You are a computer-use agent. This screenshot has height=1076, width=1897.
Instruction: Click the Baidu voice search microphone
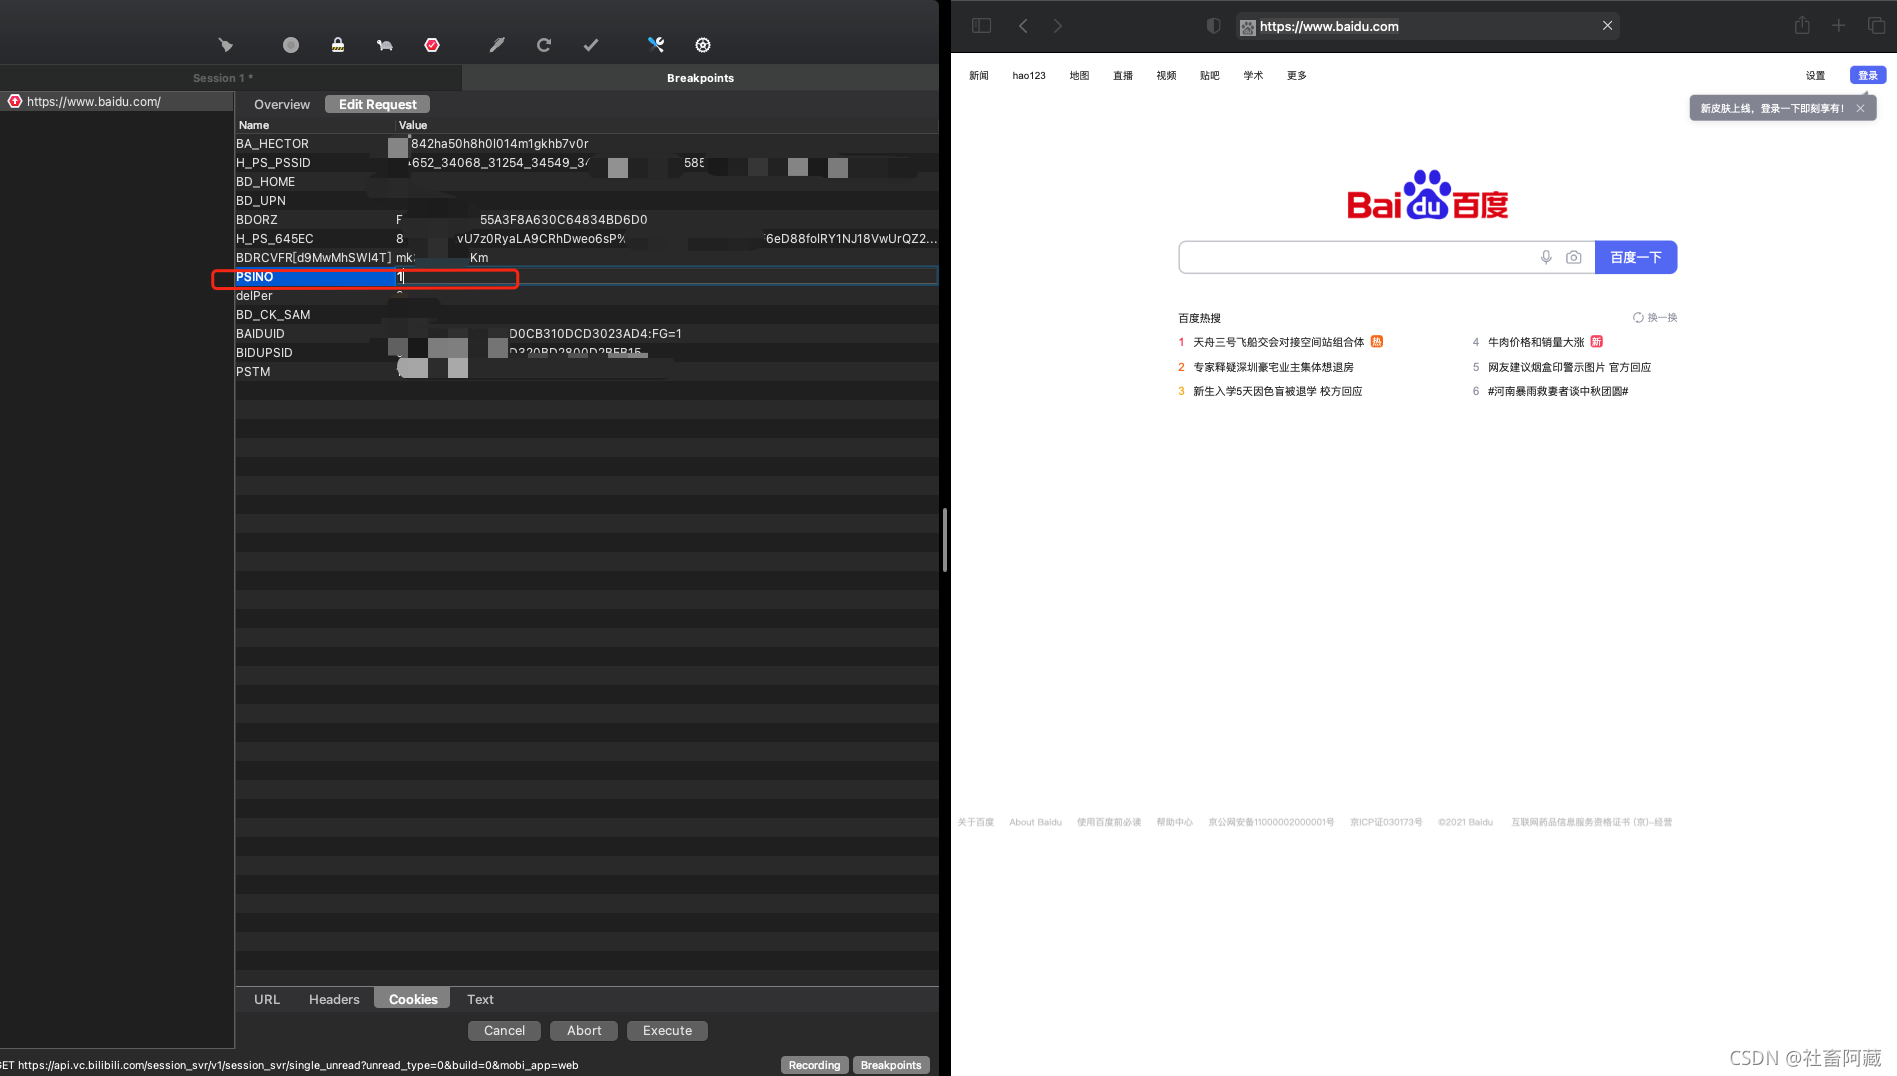click(x=1546, y=257)
